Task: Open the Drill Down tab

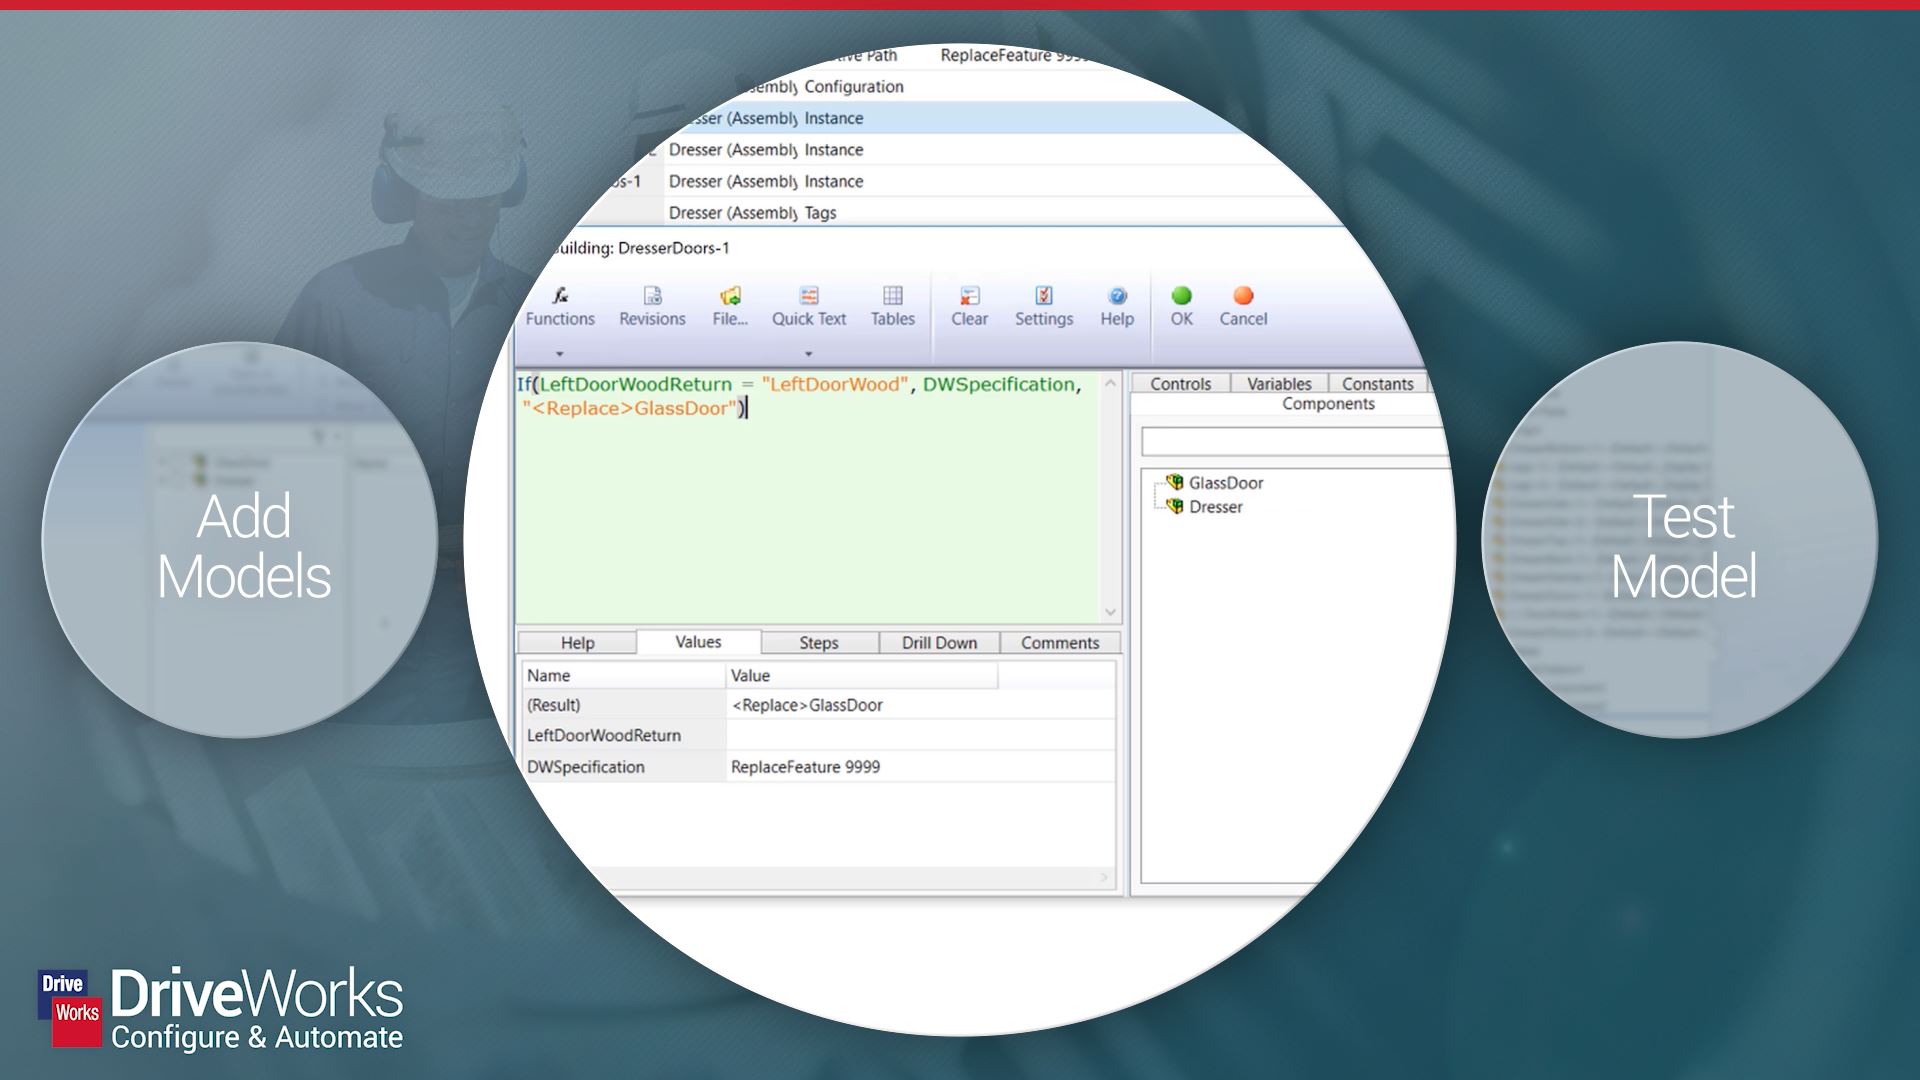Action: pyautogui.click(x=937, y=642)
